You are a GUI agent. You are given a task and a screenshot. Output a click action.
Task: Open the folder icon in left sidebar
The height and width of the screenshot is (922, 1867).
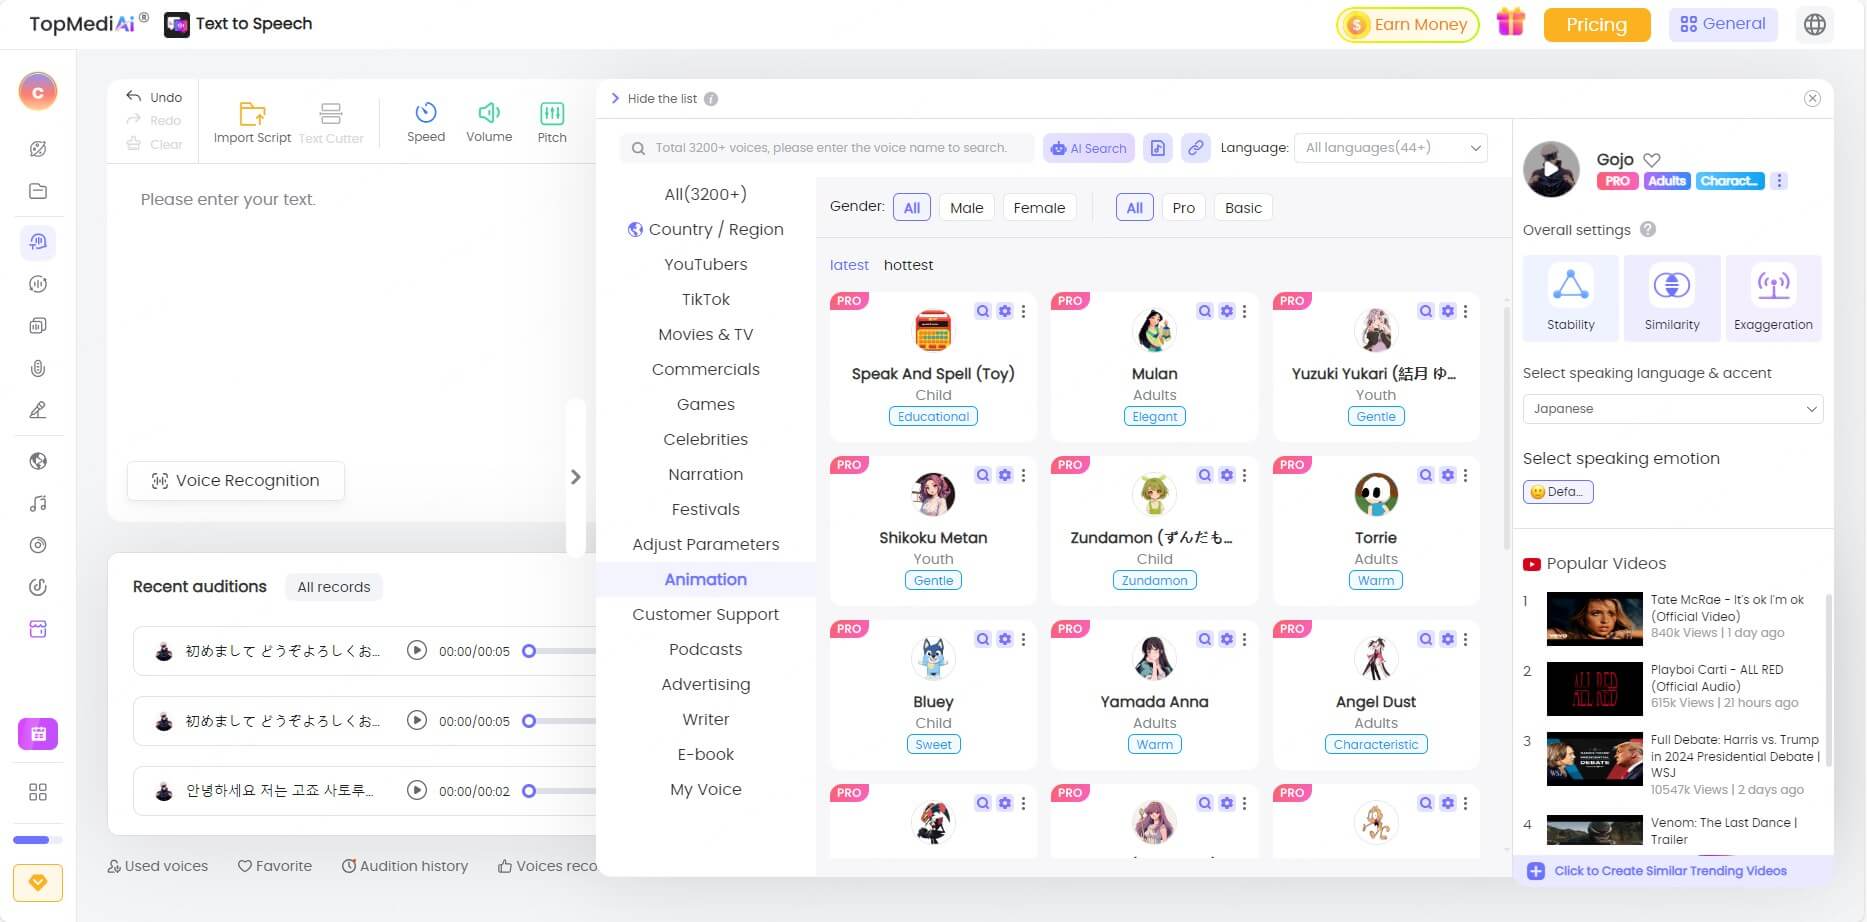point(38,191)
